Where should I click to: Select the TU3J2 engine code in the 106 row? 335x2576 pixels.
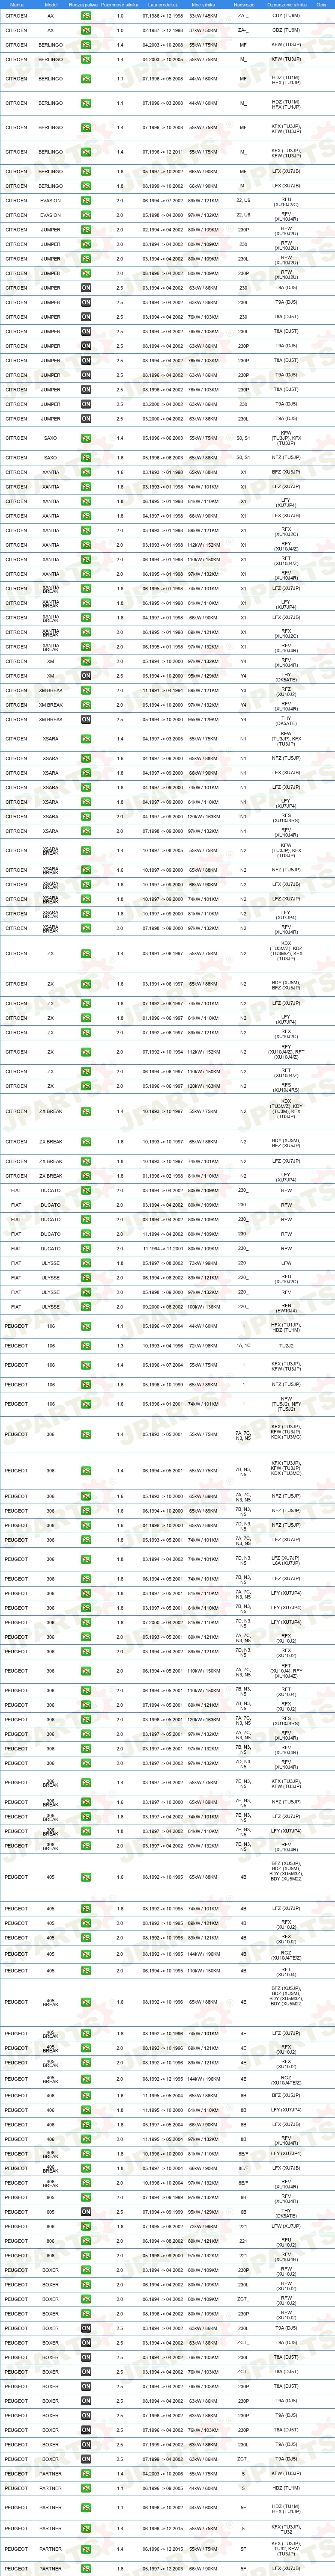point(286,1346)
